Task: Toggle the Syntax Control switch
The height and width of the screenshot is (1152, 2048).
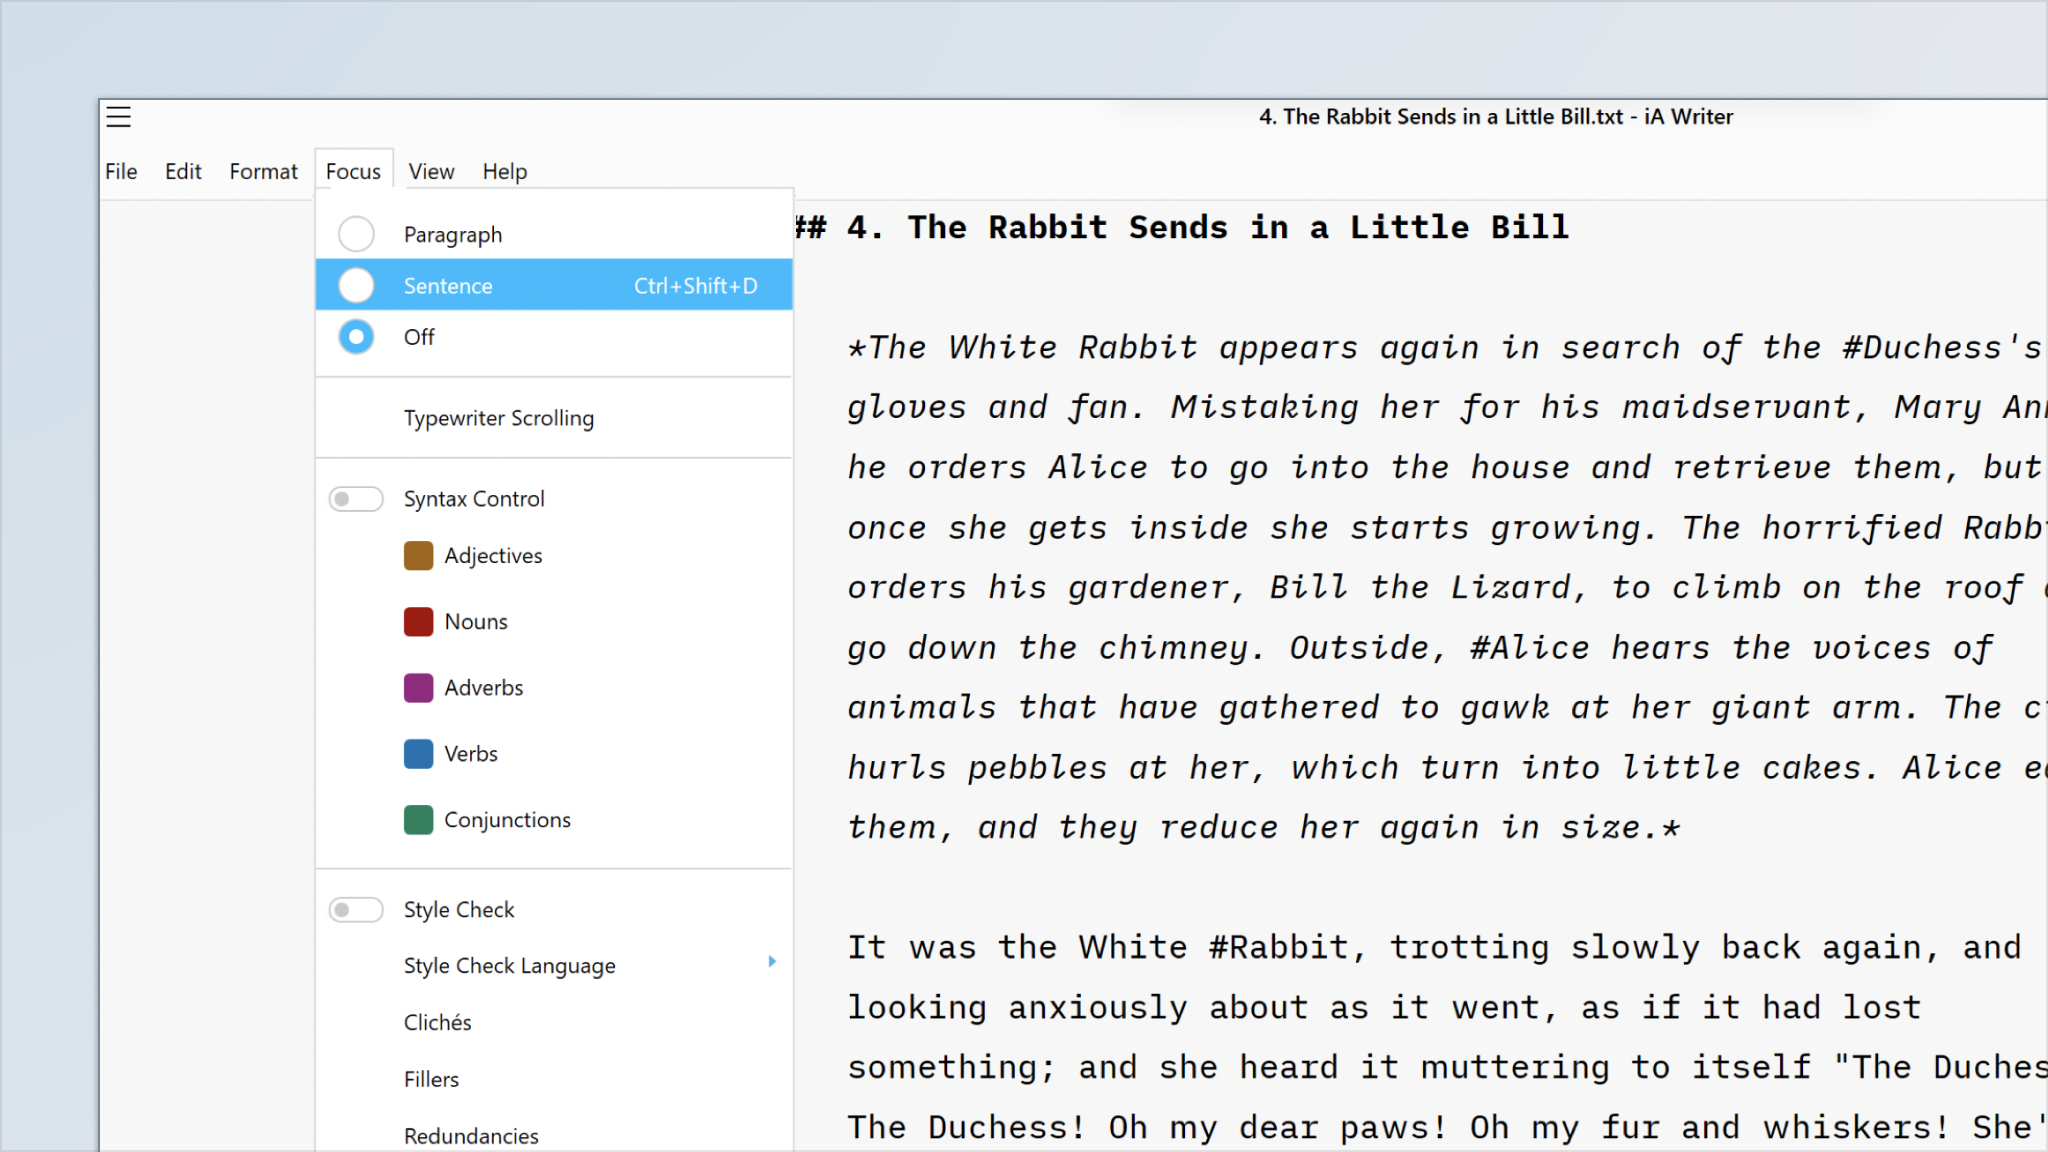Action: tap(356, 499)
